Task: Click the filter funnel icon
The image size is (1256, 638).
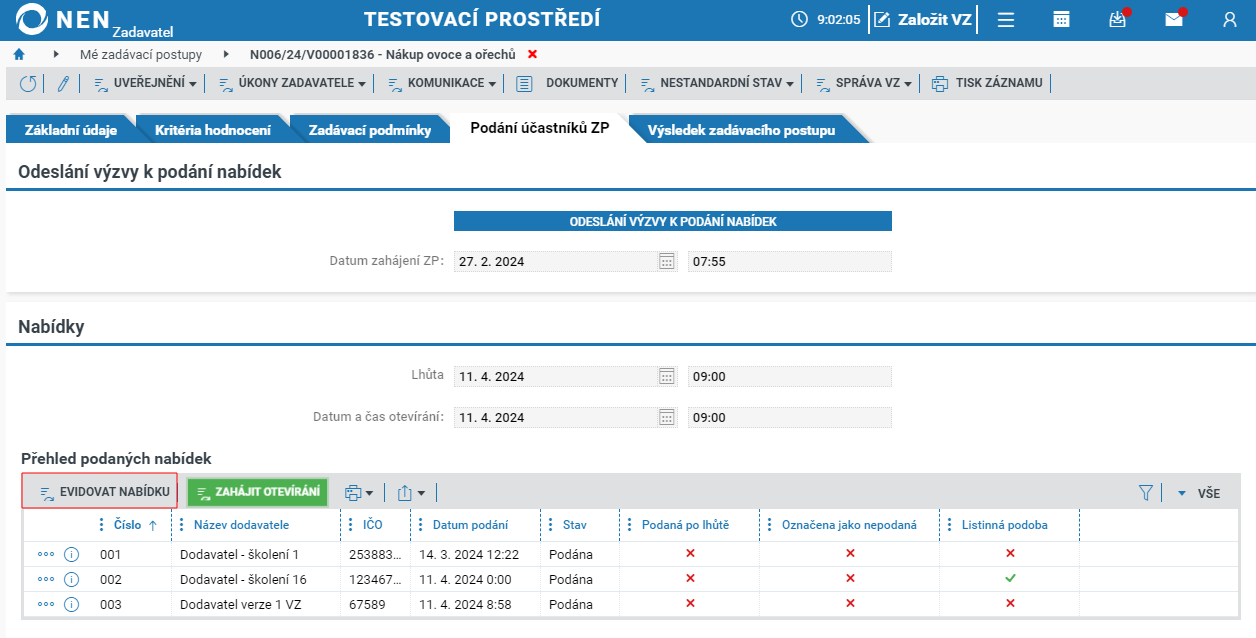Action: click(x=1146, y=492)
